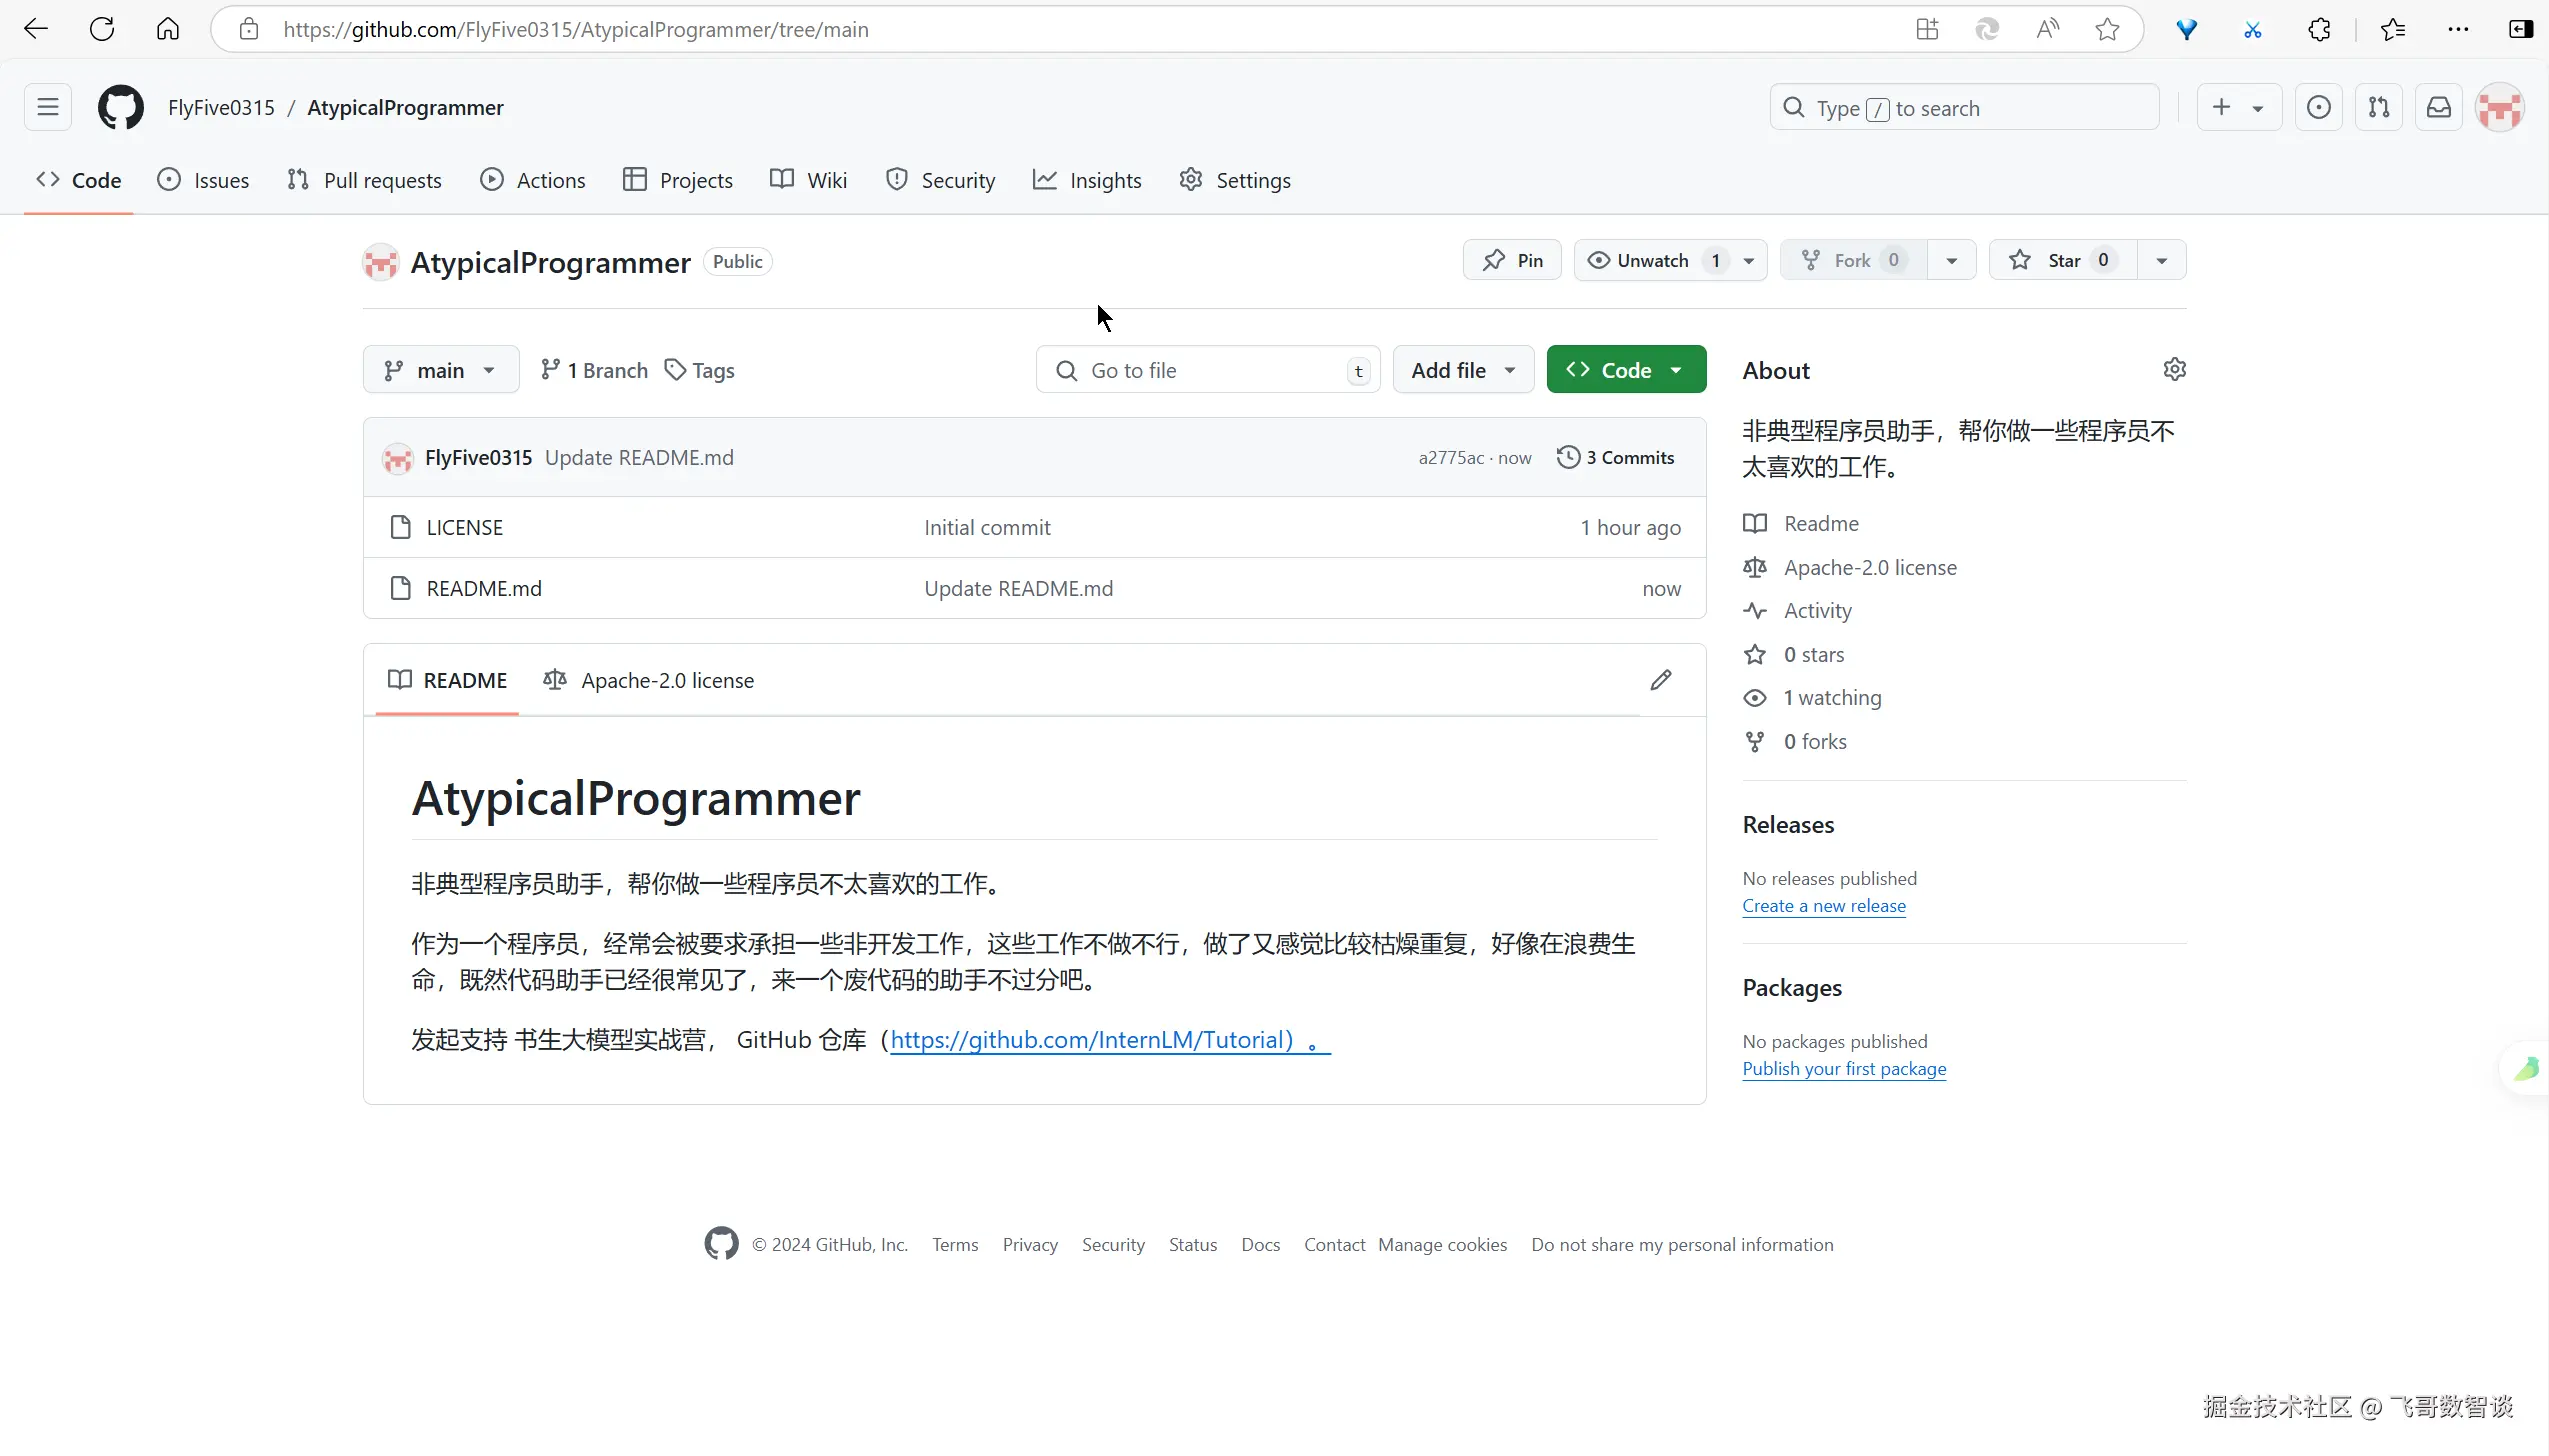Click the GitHub Octocat logo
Viewport: 2549px width, 1456px height.
click(x=120, y=108)
